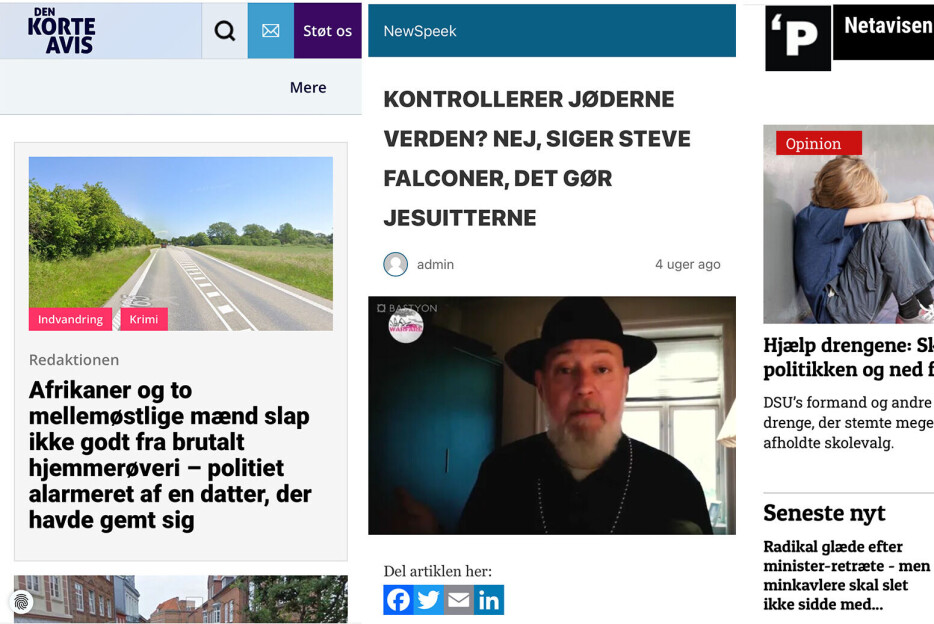This screenshot has width=934, height=624.
Task: Share the article on Facebook
Action: click(398, 600)
